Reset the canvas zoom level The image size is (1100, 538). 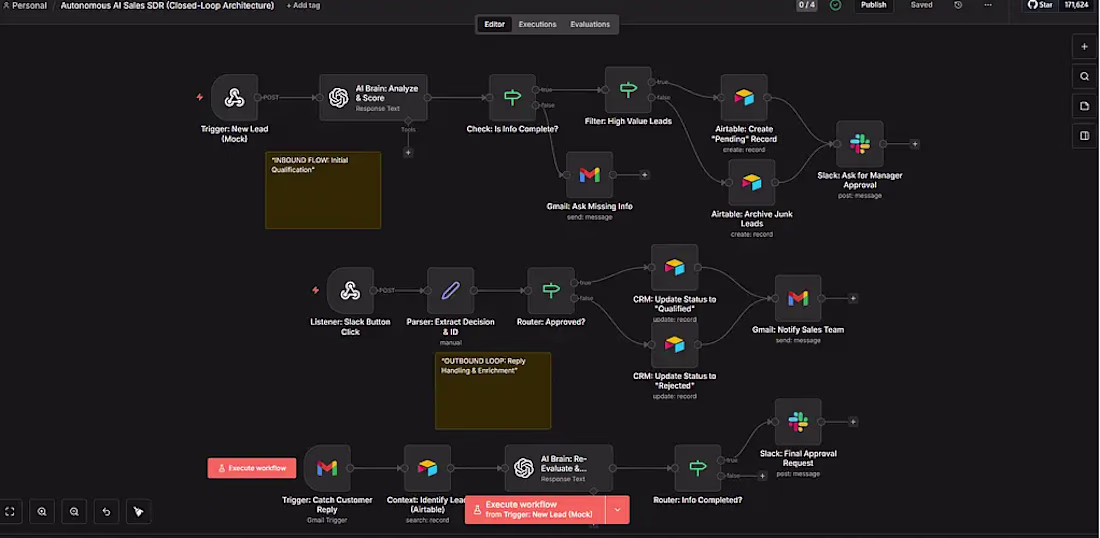click(106, 511)
